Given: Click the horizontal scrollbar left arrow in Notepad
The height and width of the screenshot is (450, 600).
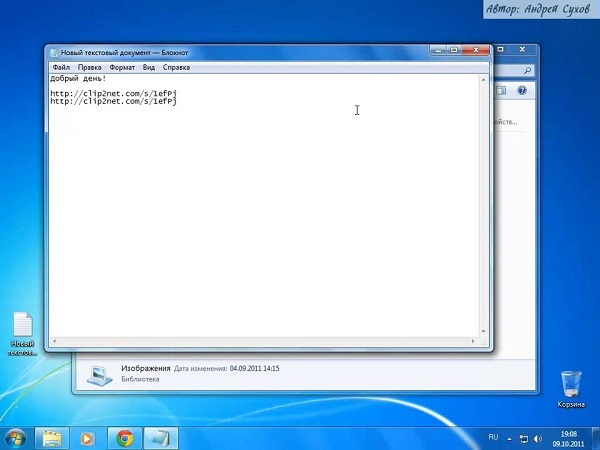Looking at the screenshot, I should click(x=54, y=341).
